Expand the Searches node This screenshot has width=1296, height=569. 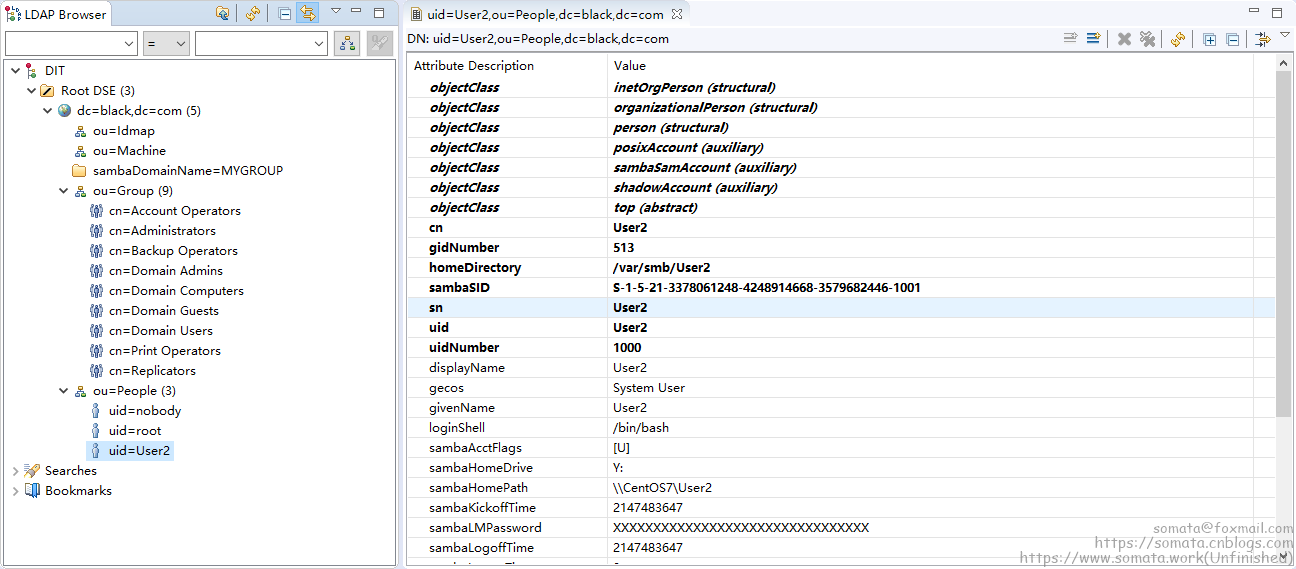[x=15, y=471]
